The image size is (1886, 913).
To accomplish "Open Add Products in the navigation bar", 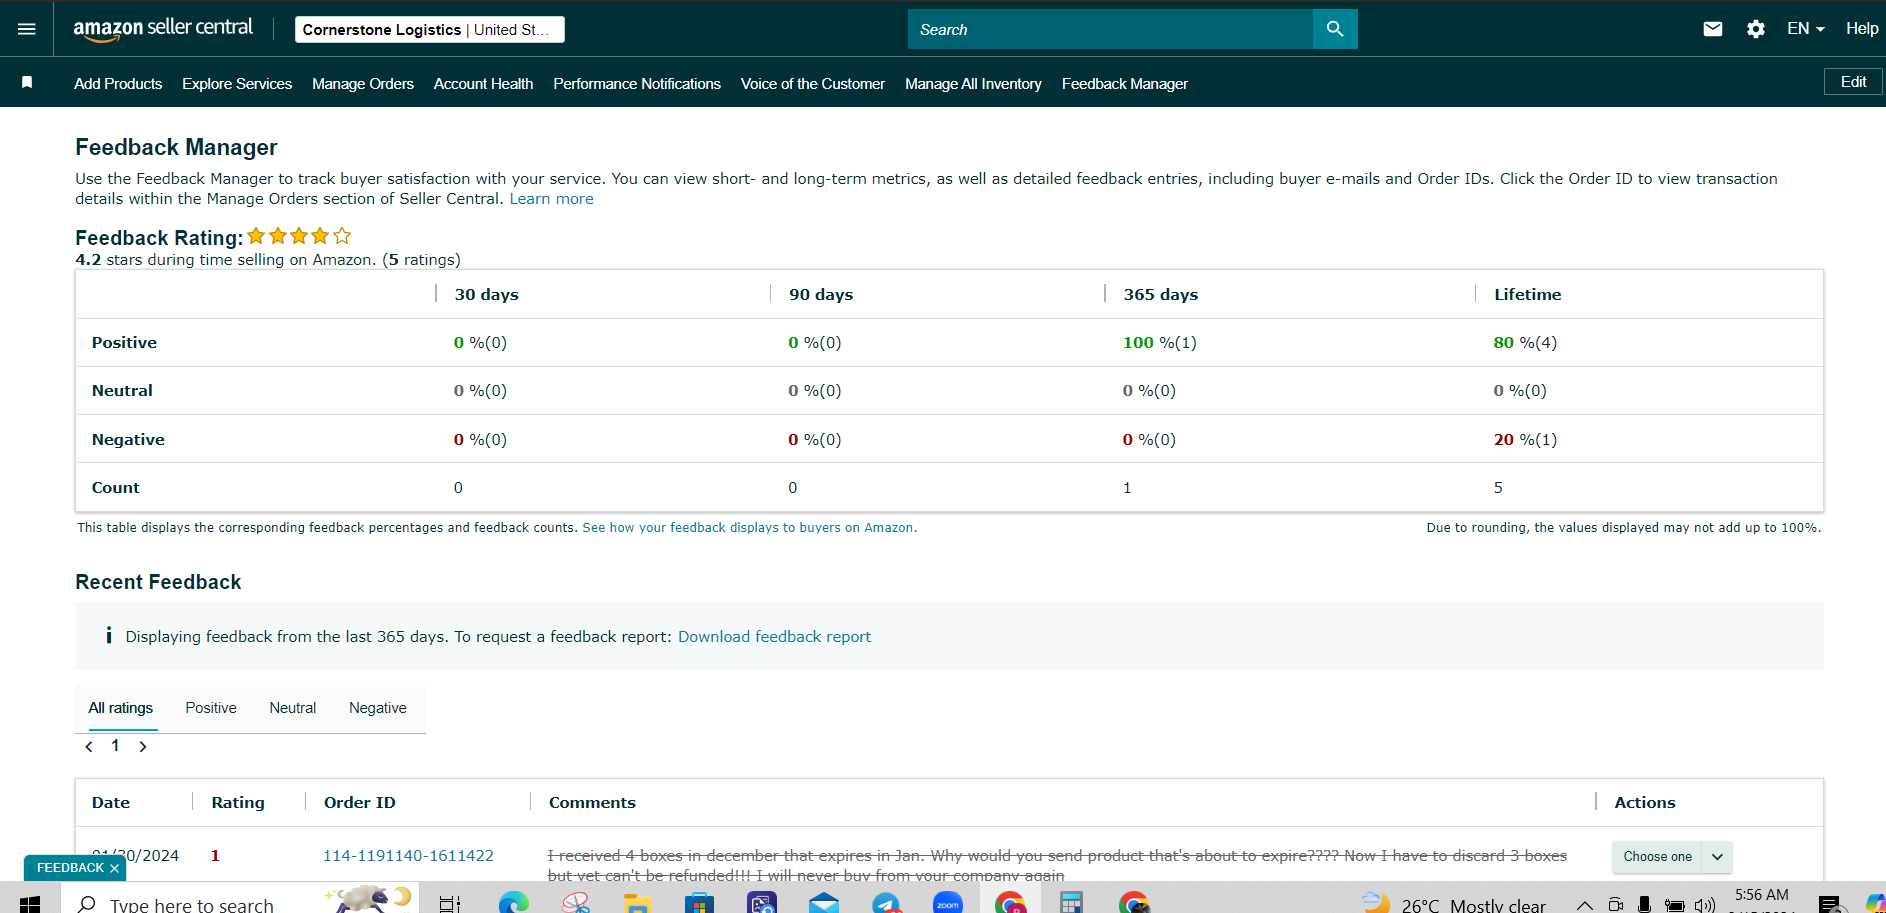I will tap(118, 84).
